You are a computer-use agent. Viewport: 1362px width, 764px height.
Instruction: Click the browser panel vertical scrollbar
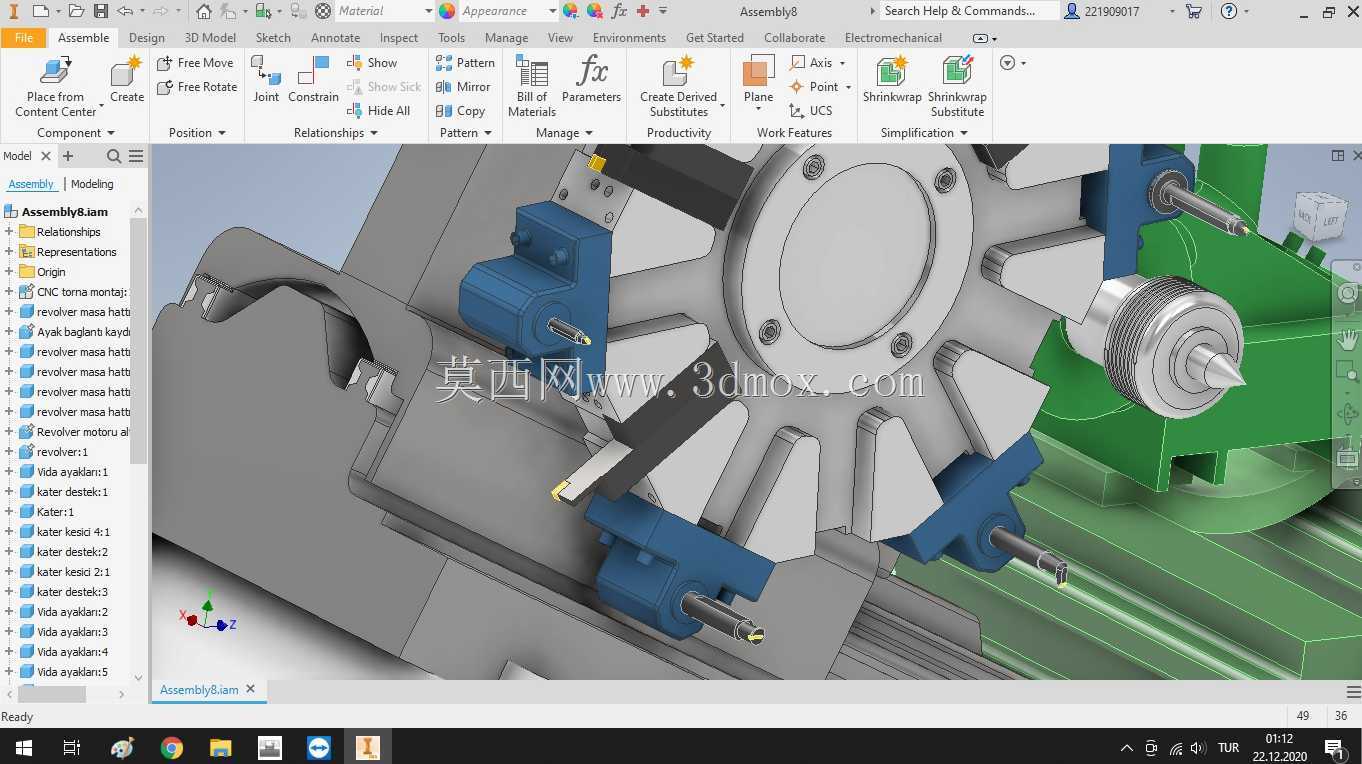point(138,340)
